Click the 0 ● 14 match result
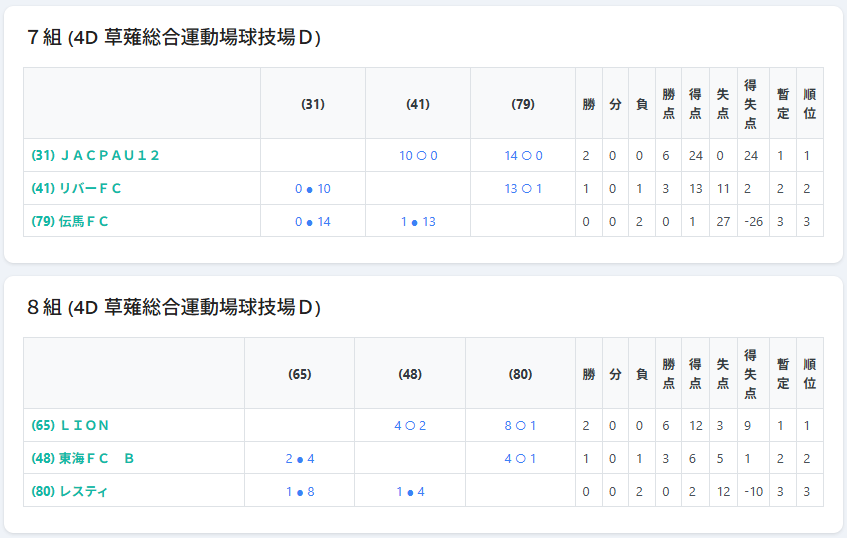Viewport: 847px width, 538px height. click(x=313, y=221)
